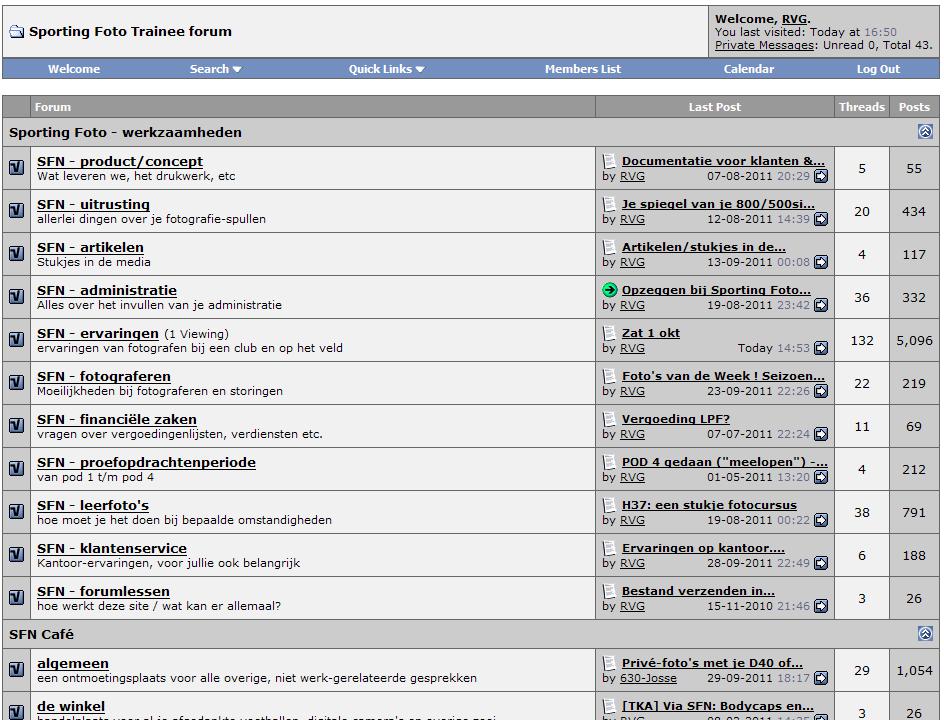Open the Search dropdown menu
Viewport: 944px width, 720px height.
pos(215,69)
